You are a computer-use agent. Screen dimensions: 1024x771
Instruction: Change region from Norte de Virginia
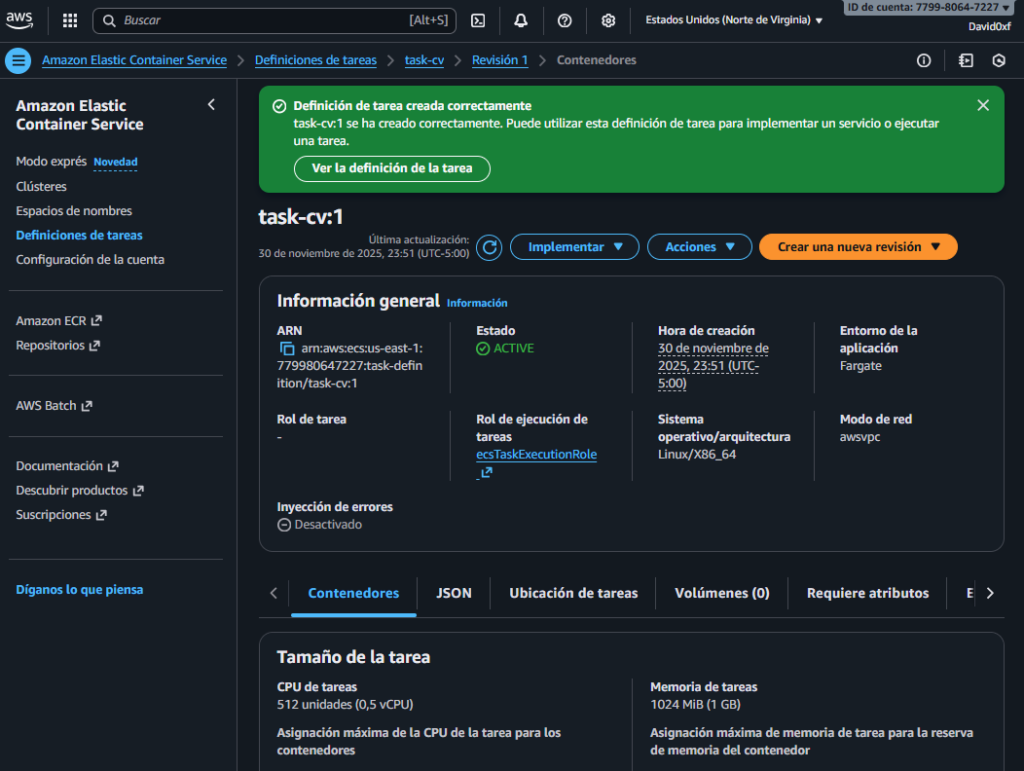coord(734,20)
